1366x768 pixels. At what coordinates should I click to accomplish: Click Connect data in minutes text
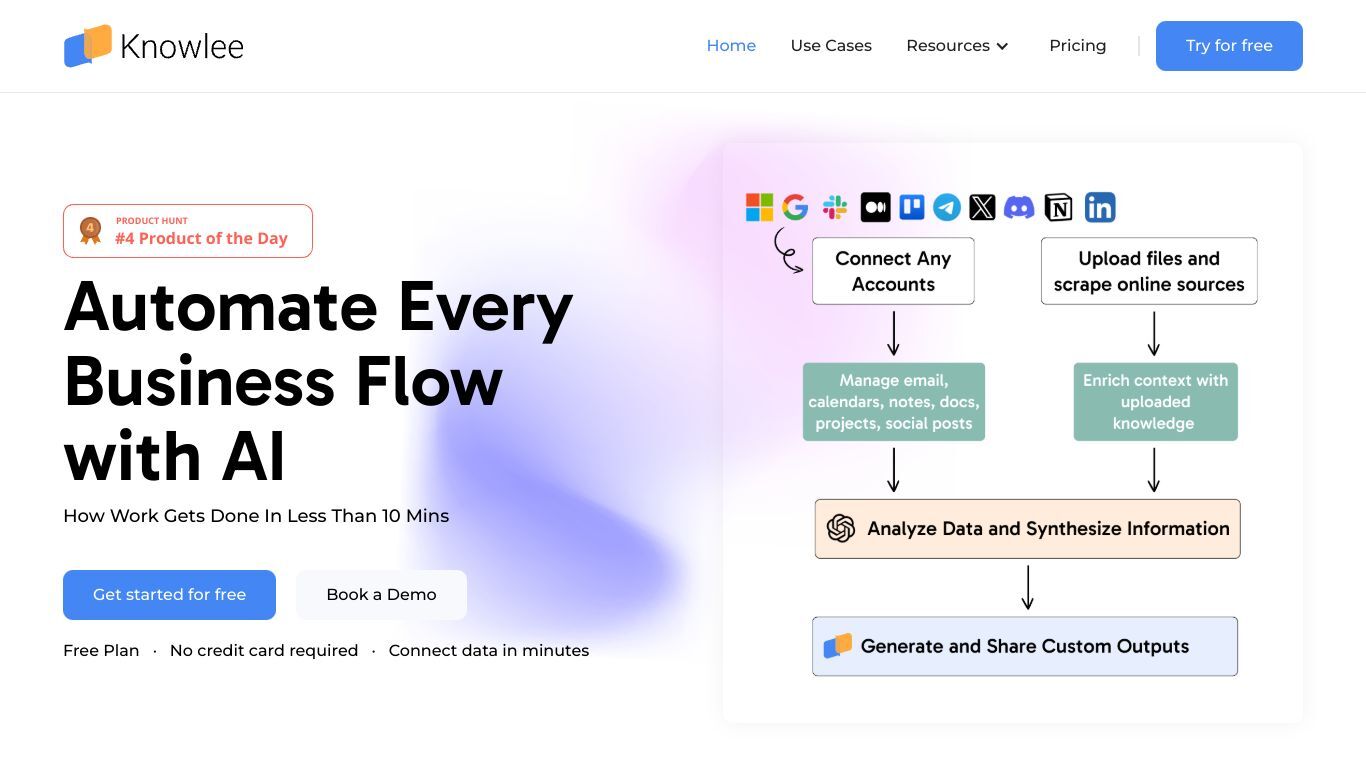pos(489,650)
